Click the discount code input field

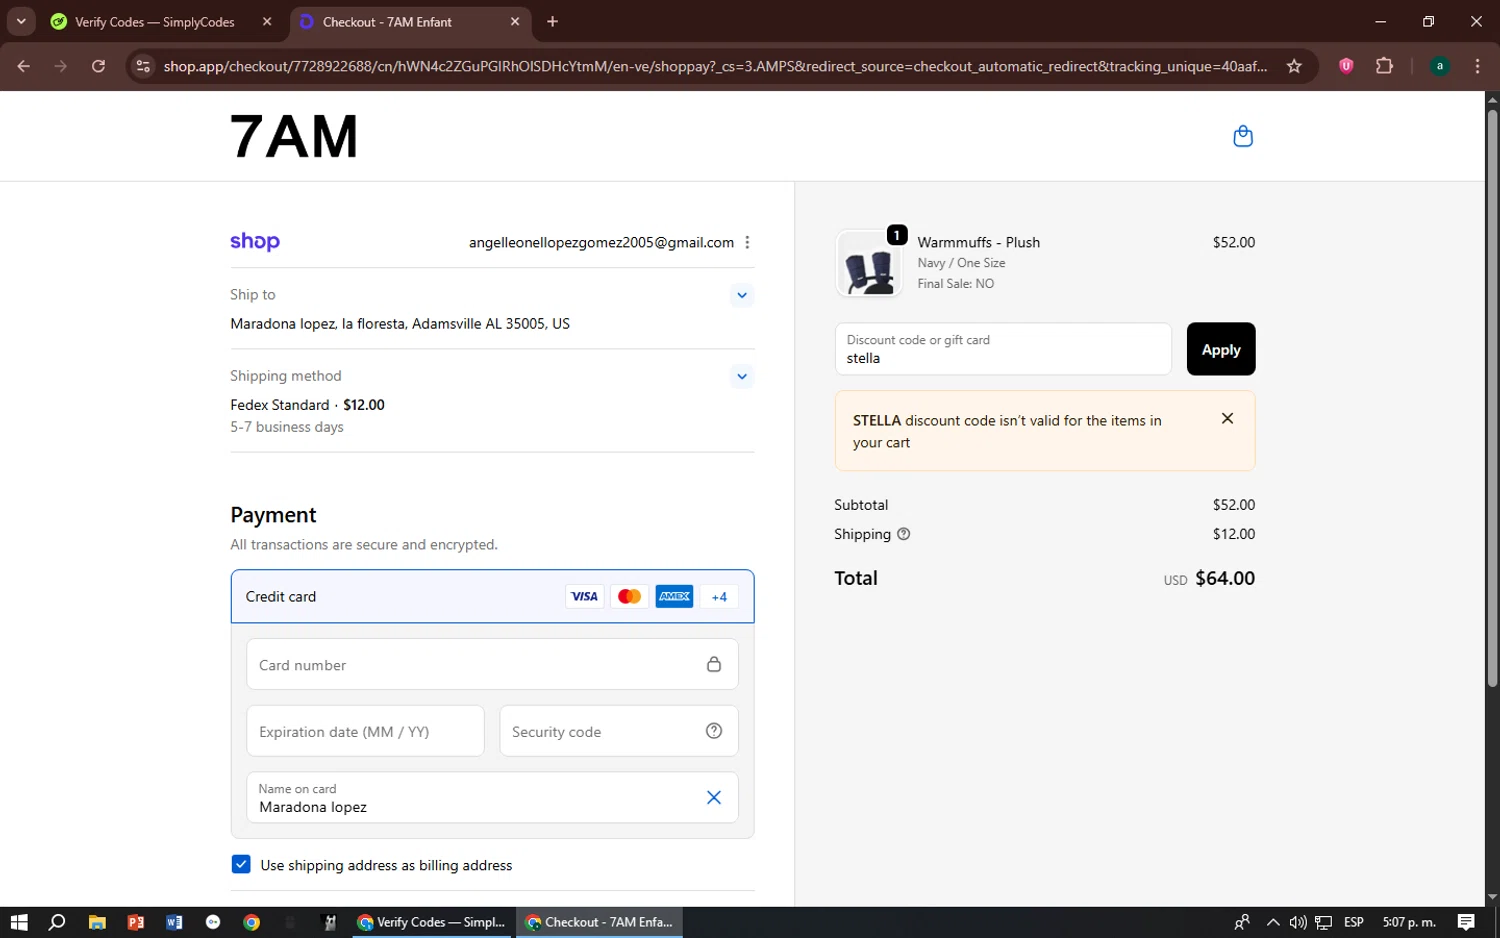click(x=1003, y=349)
